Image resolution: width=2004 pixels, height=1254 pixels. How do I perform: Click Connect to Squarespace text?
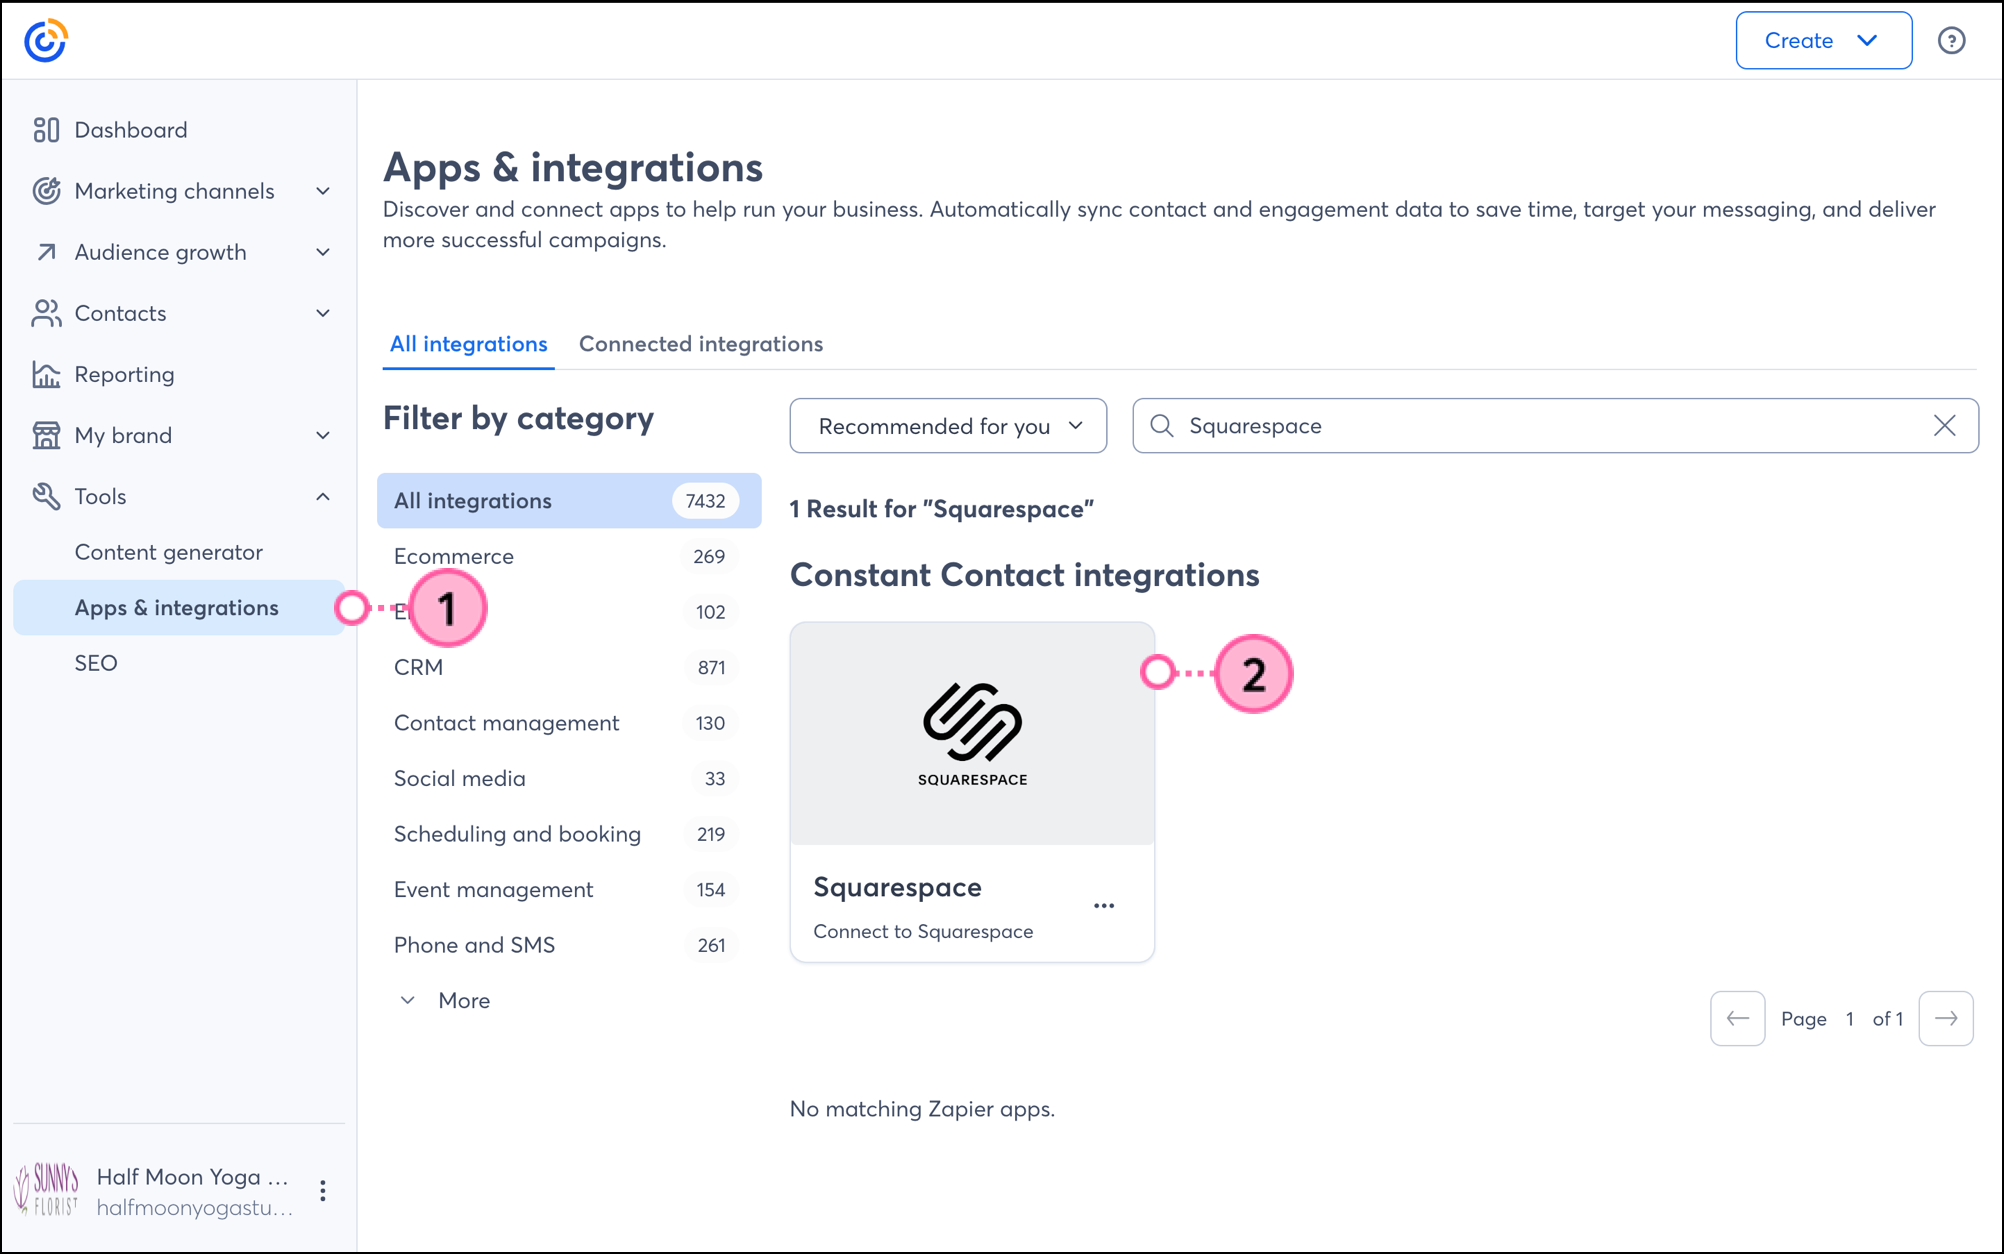(923, 932)
